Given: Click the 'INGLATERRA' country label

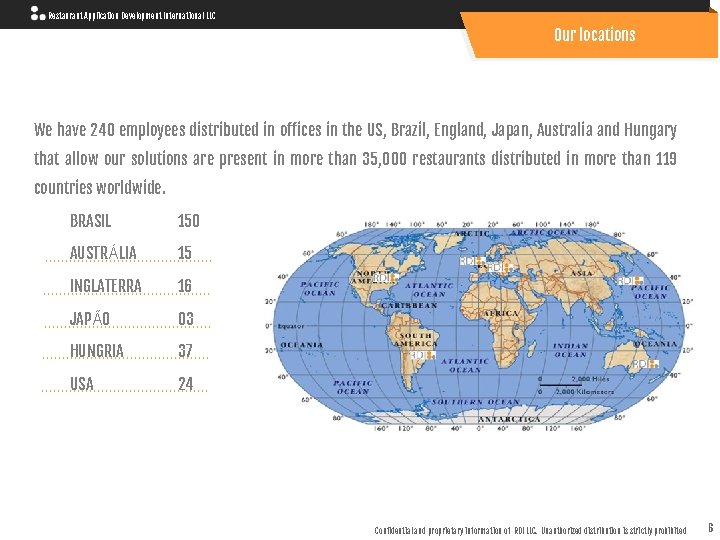Looking at the screenshot, I should pyautogui.click(x=106, y=286).
